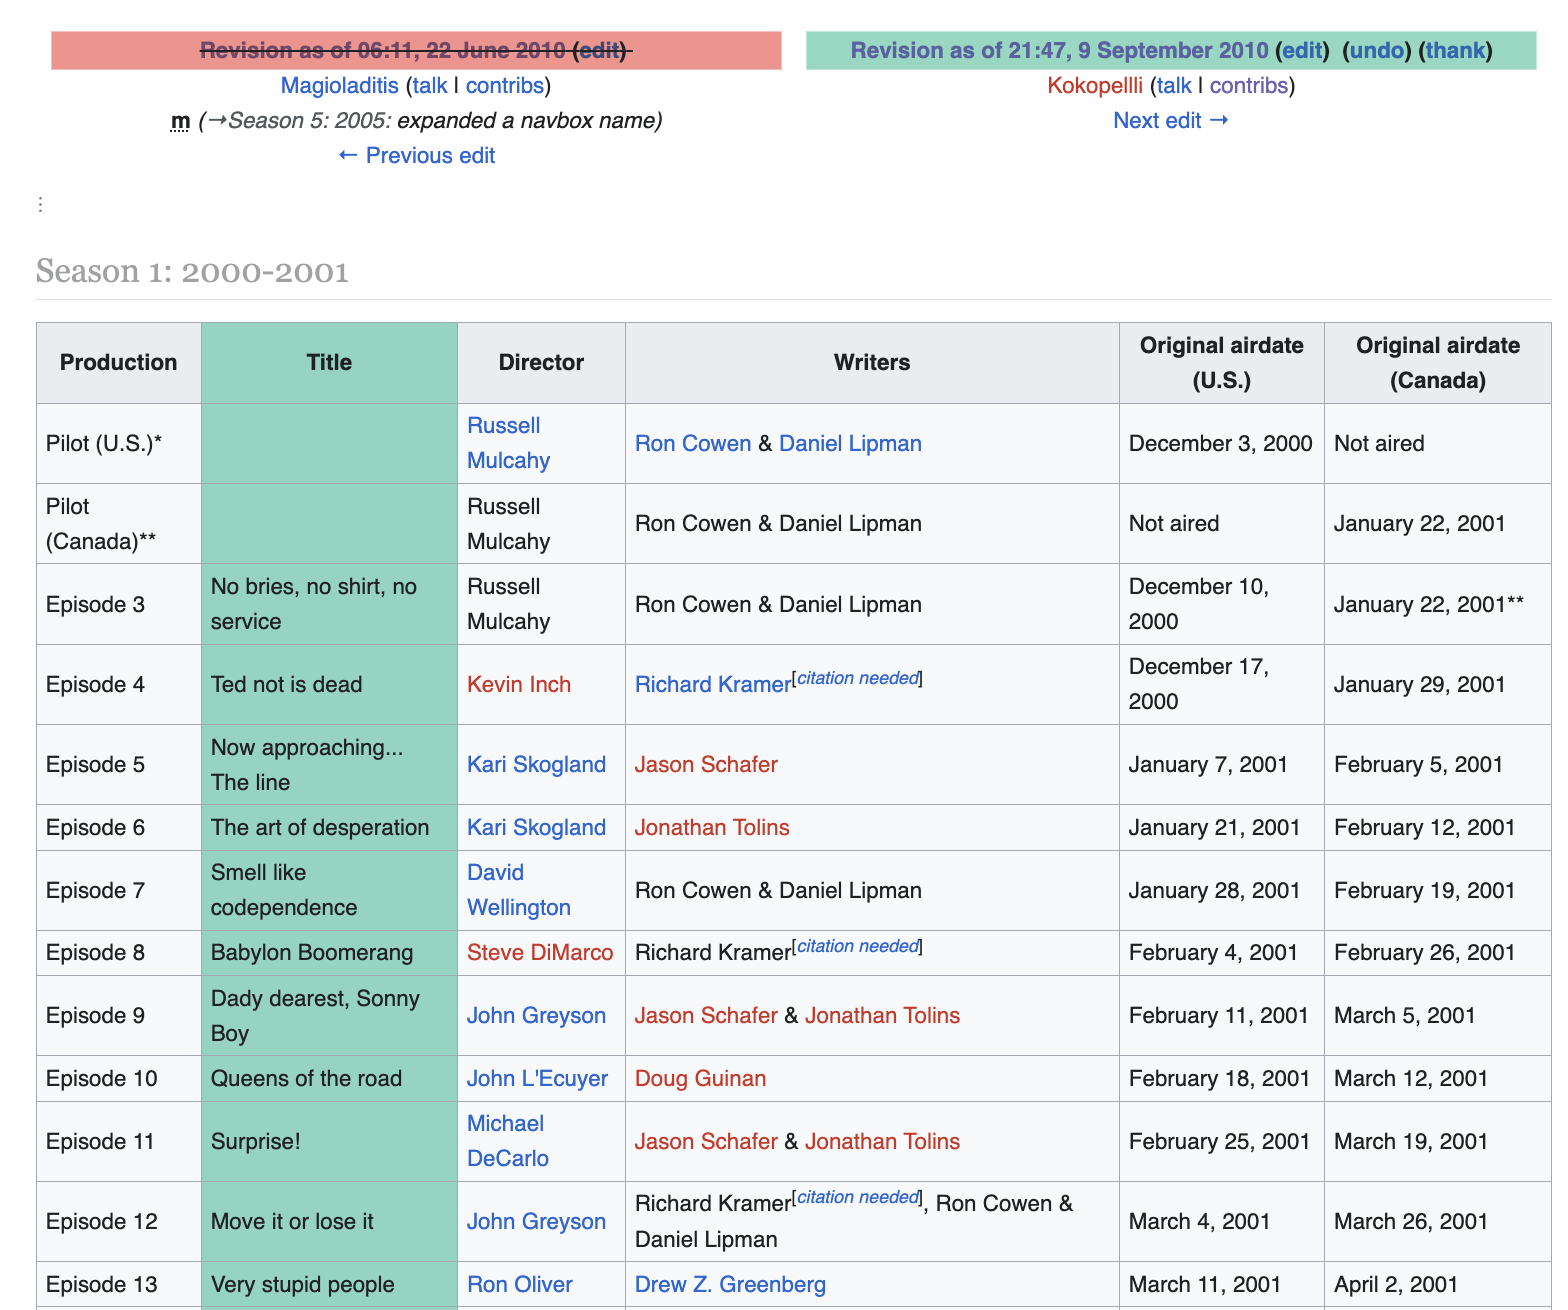Open Kokopellli talk page
Image resolution: width=1568 pixels, height=1310 pixels.
click(1174, 86)
